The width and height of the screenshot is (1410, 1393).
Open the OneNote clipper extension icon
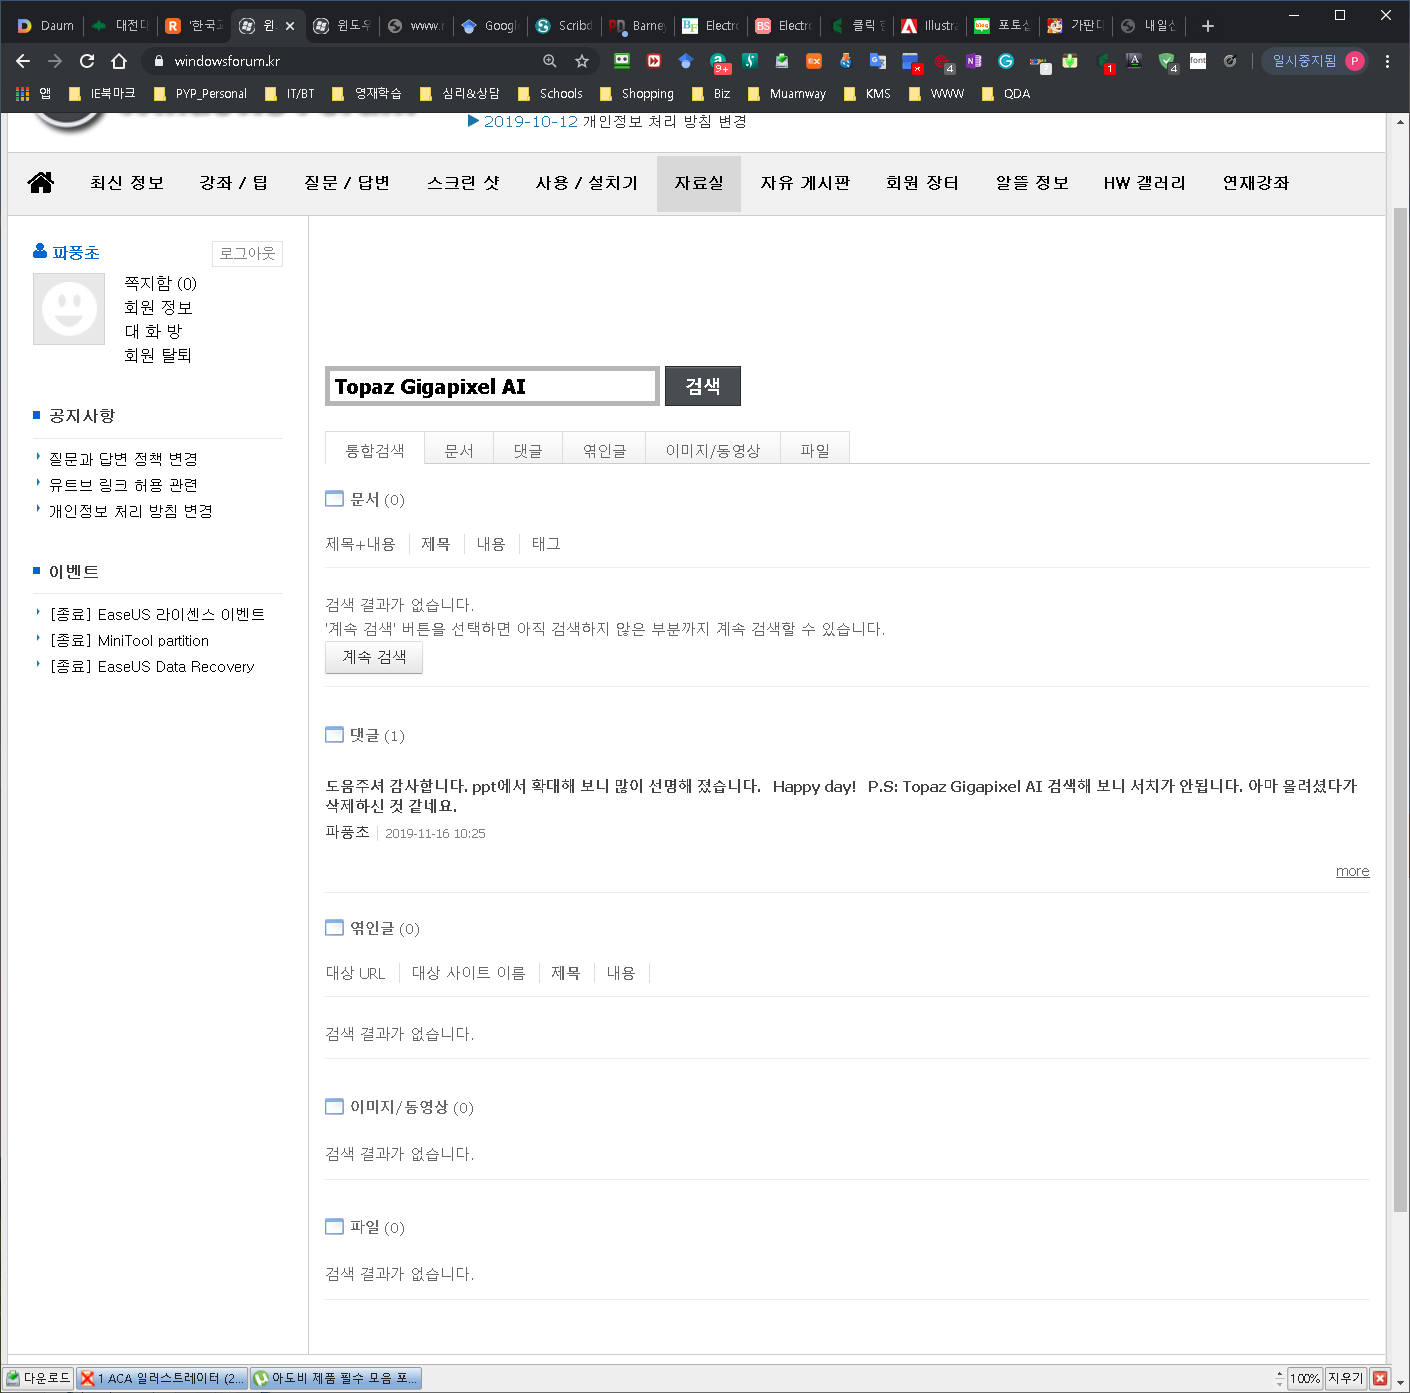pyautogui.click(x=974, y=61)
